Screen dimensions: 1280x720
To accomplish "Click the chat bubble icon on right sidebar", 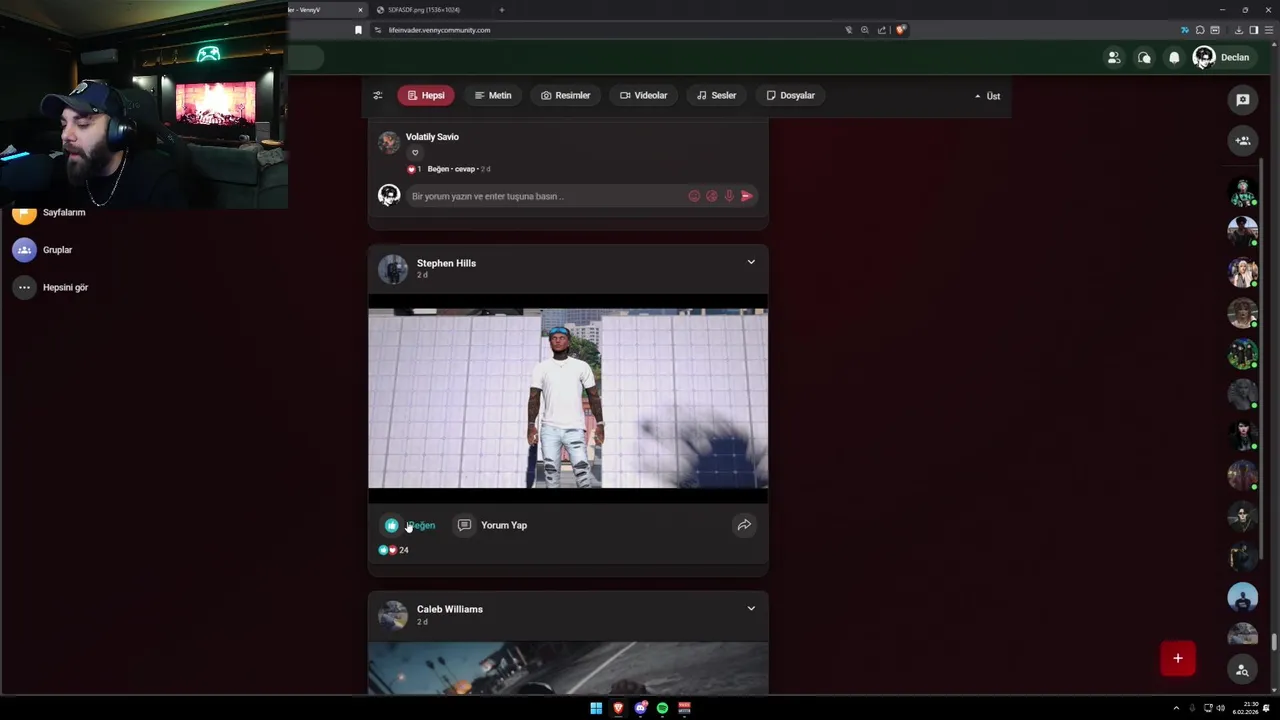I will 1243,100.
